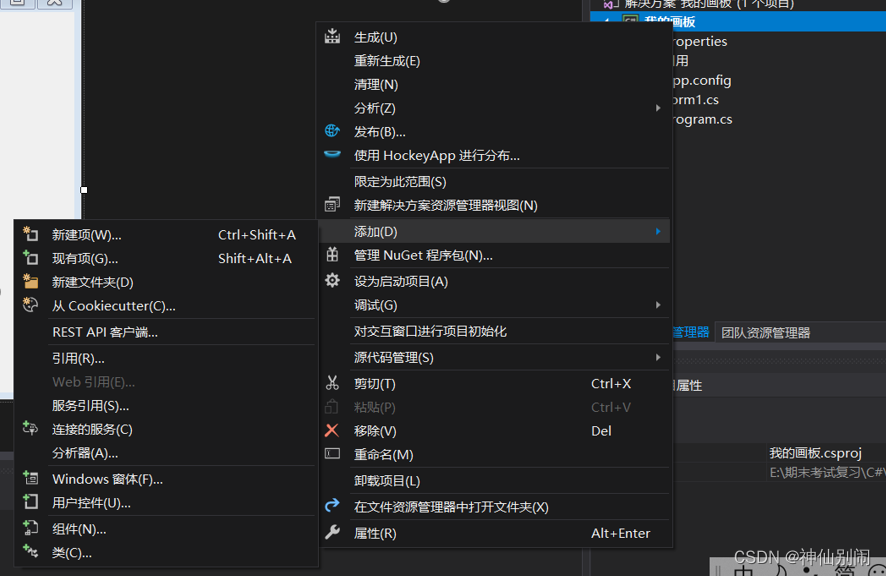Click the Rename (重命名) icon
886x576 pixels.
point(332,453)
